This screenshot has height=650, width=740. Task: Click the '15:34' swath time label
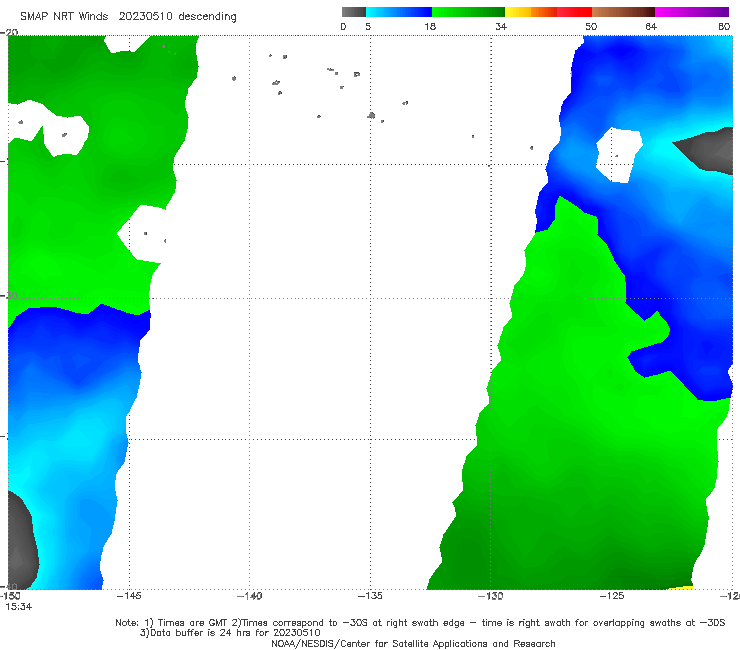[19, 607]
